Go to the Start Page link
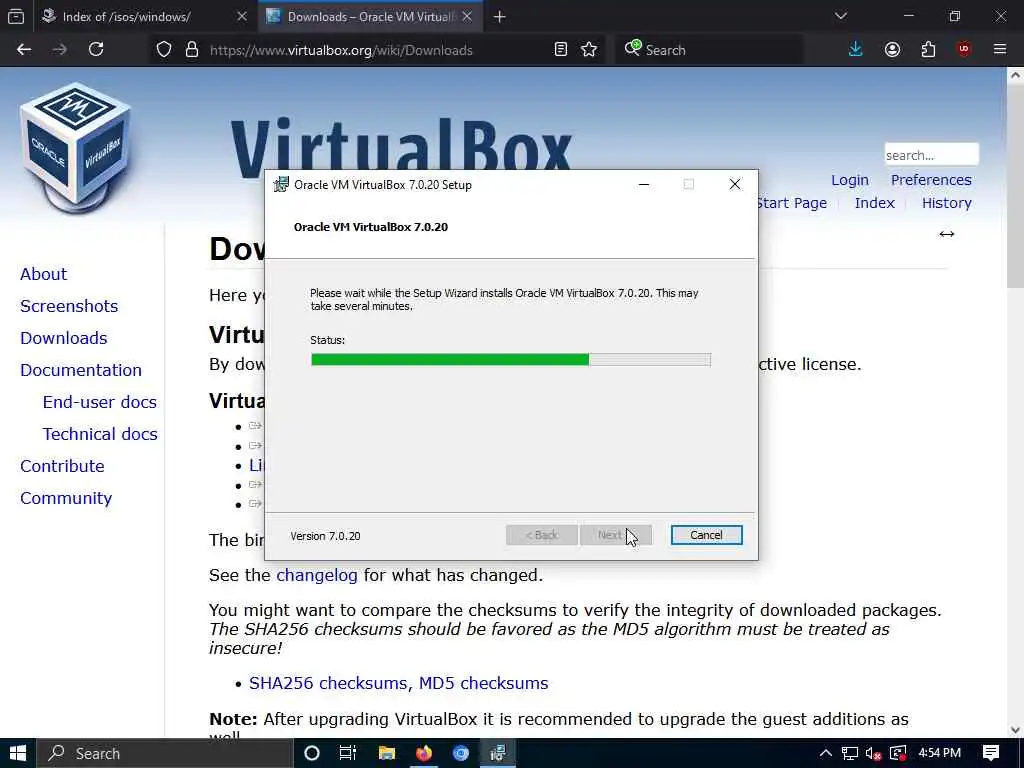 click(792, 202)
